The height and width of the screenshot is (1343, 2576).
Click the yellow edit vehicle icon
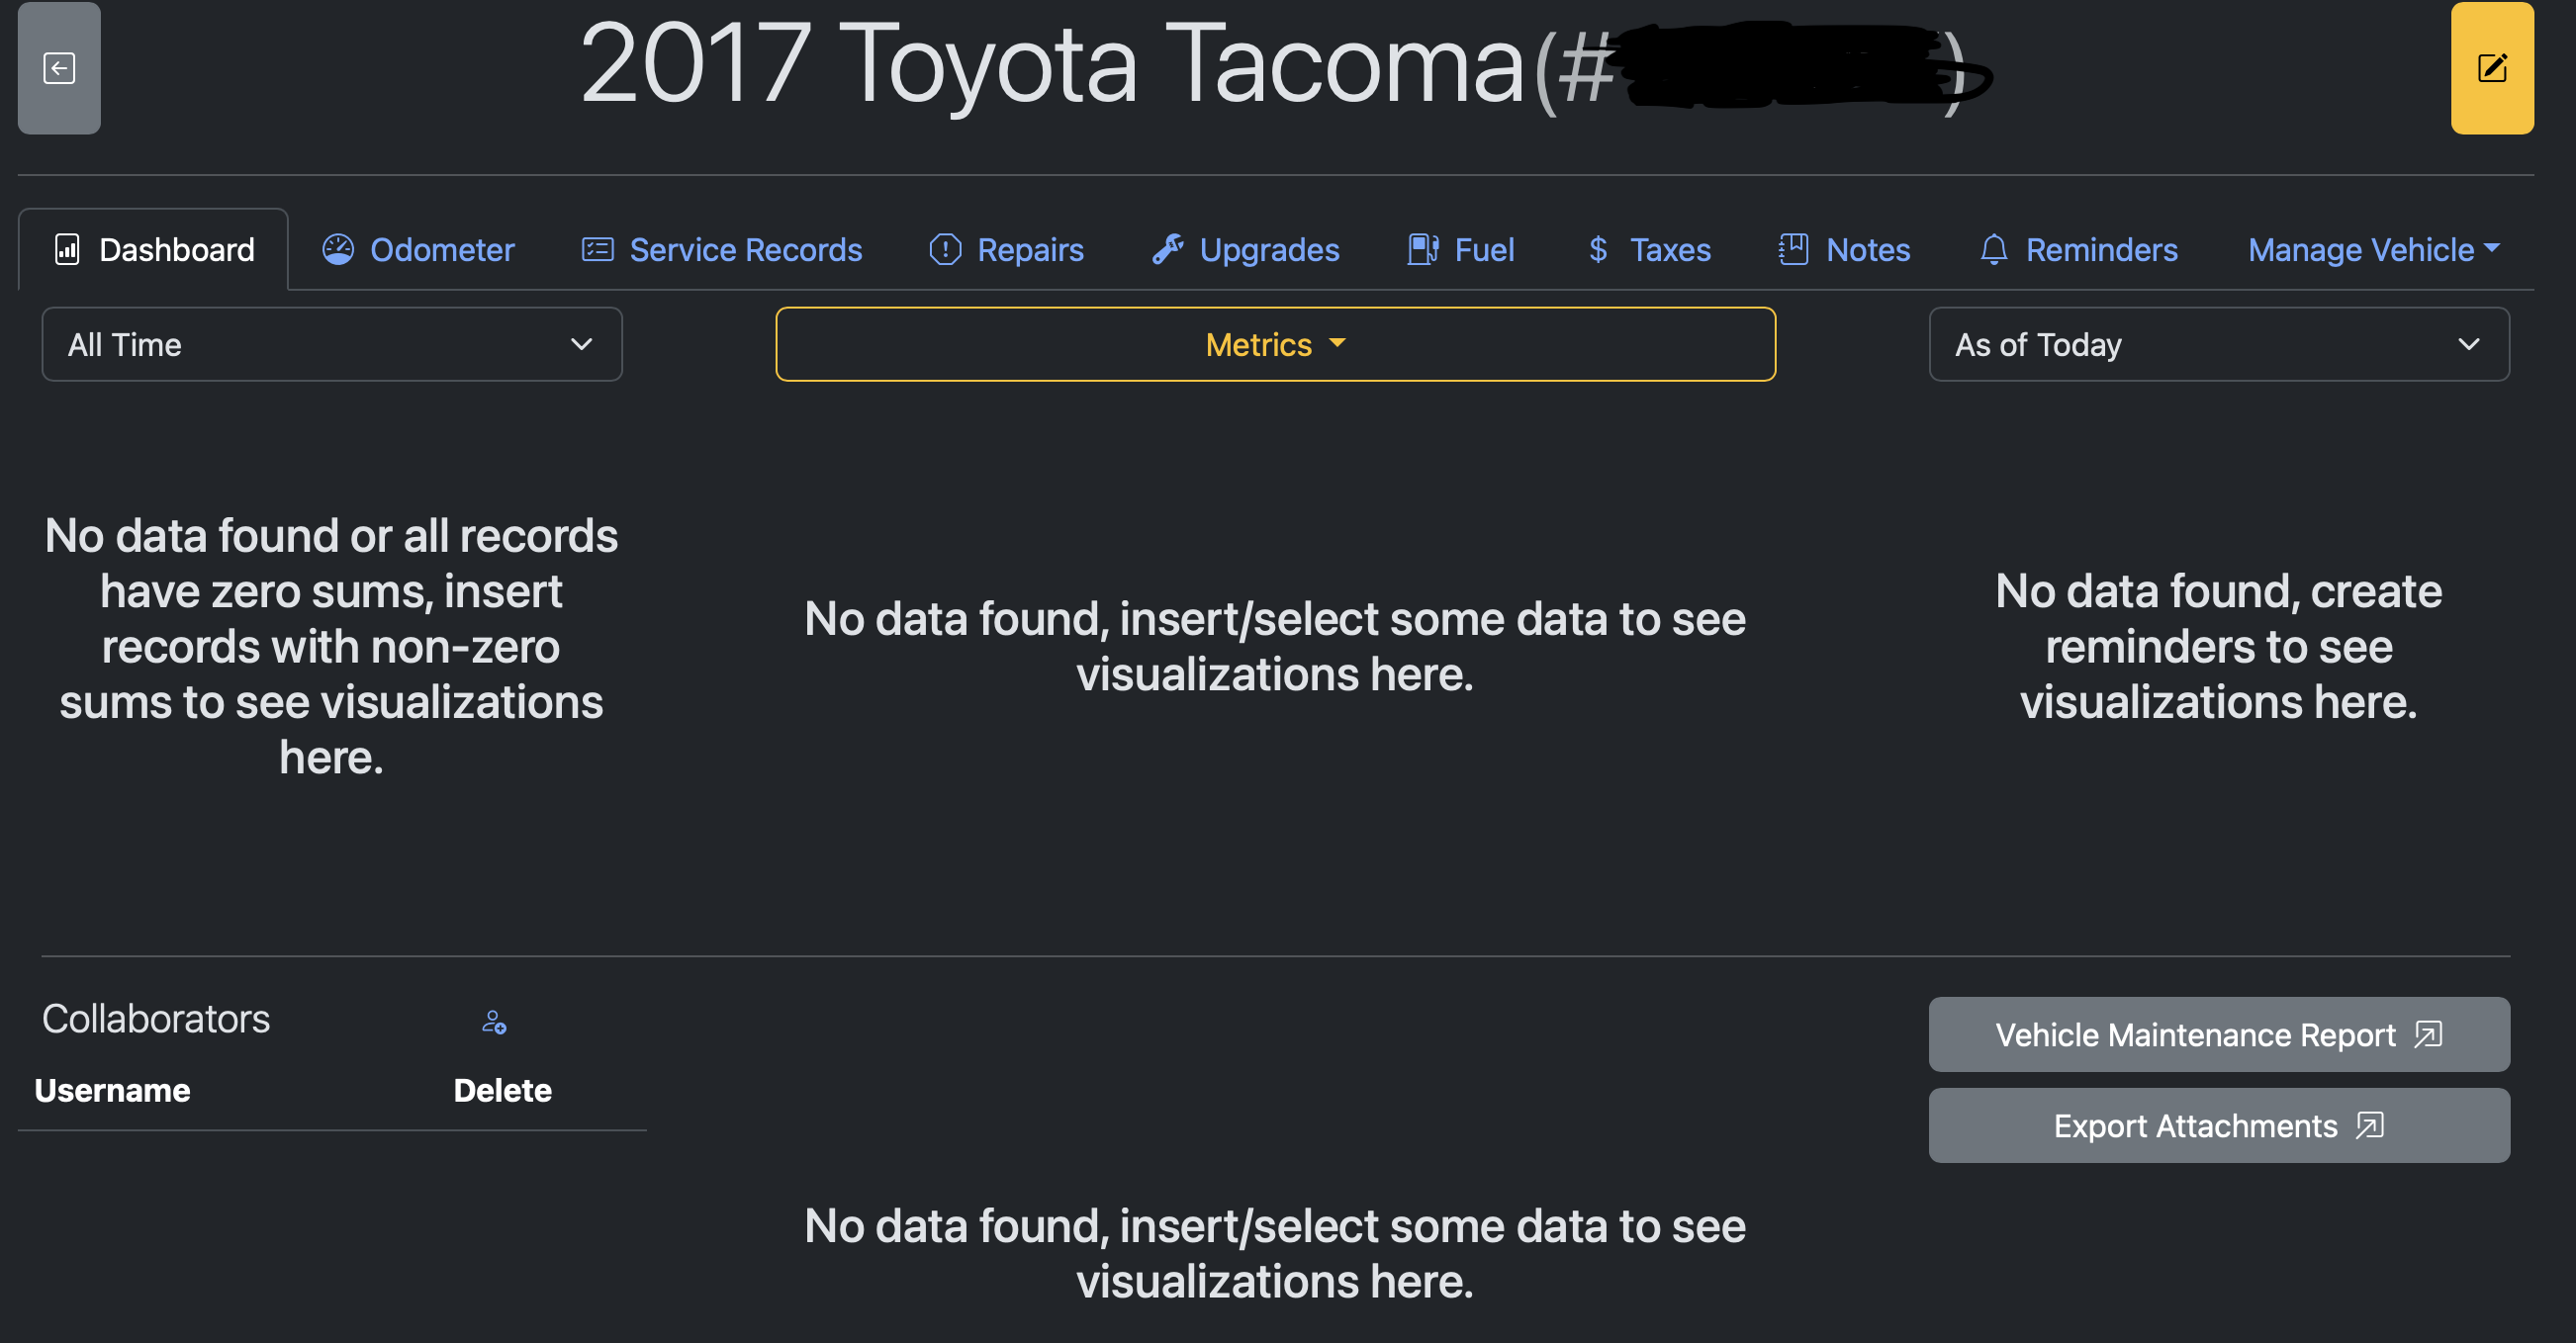(x=2491, y=68)
